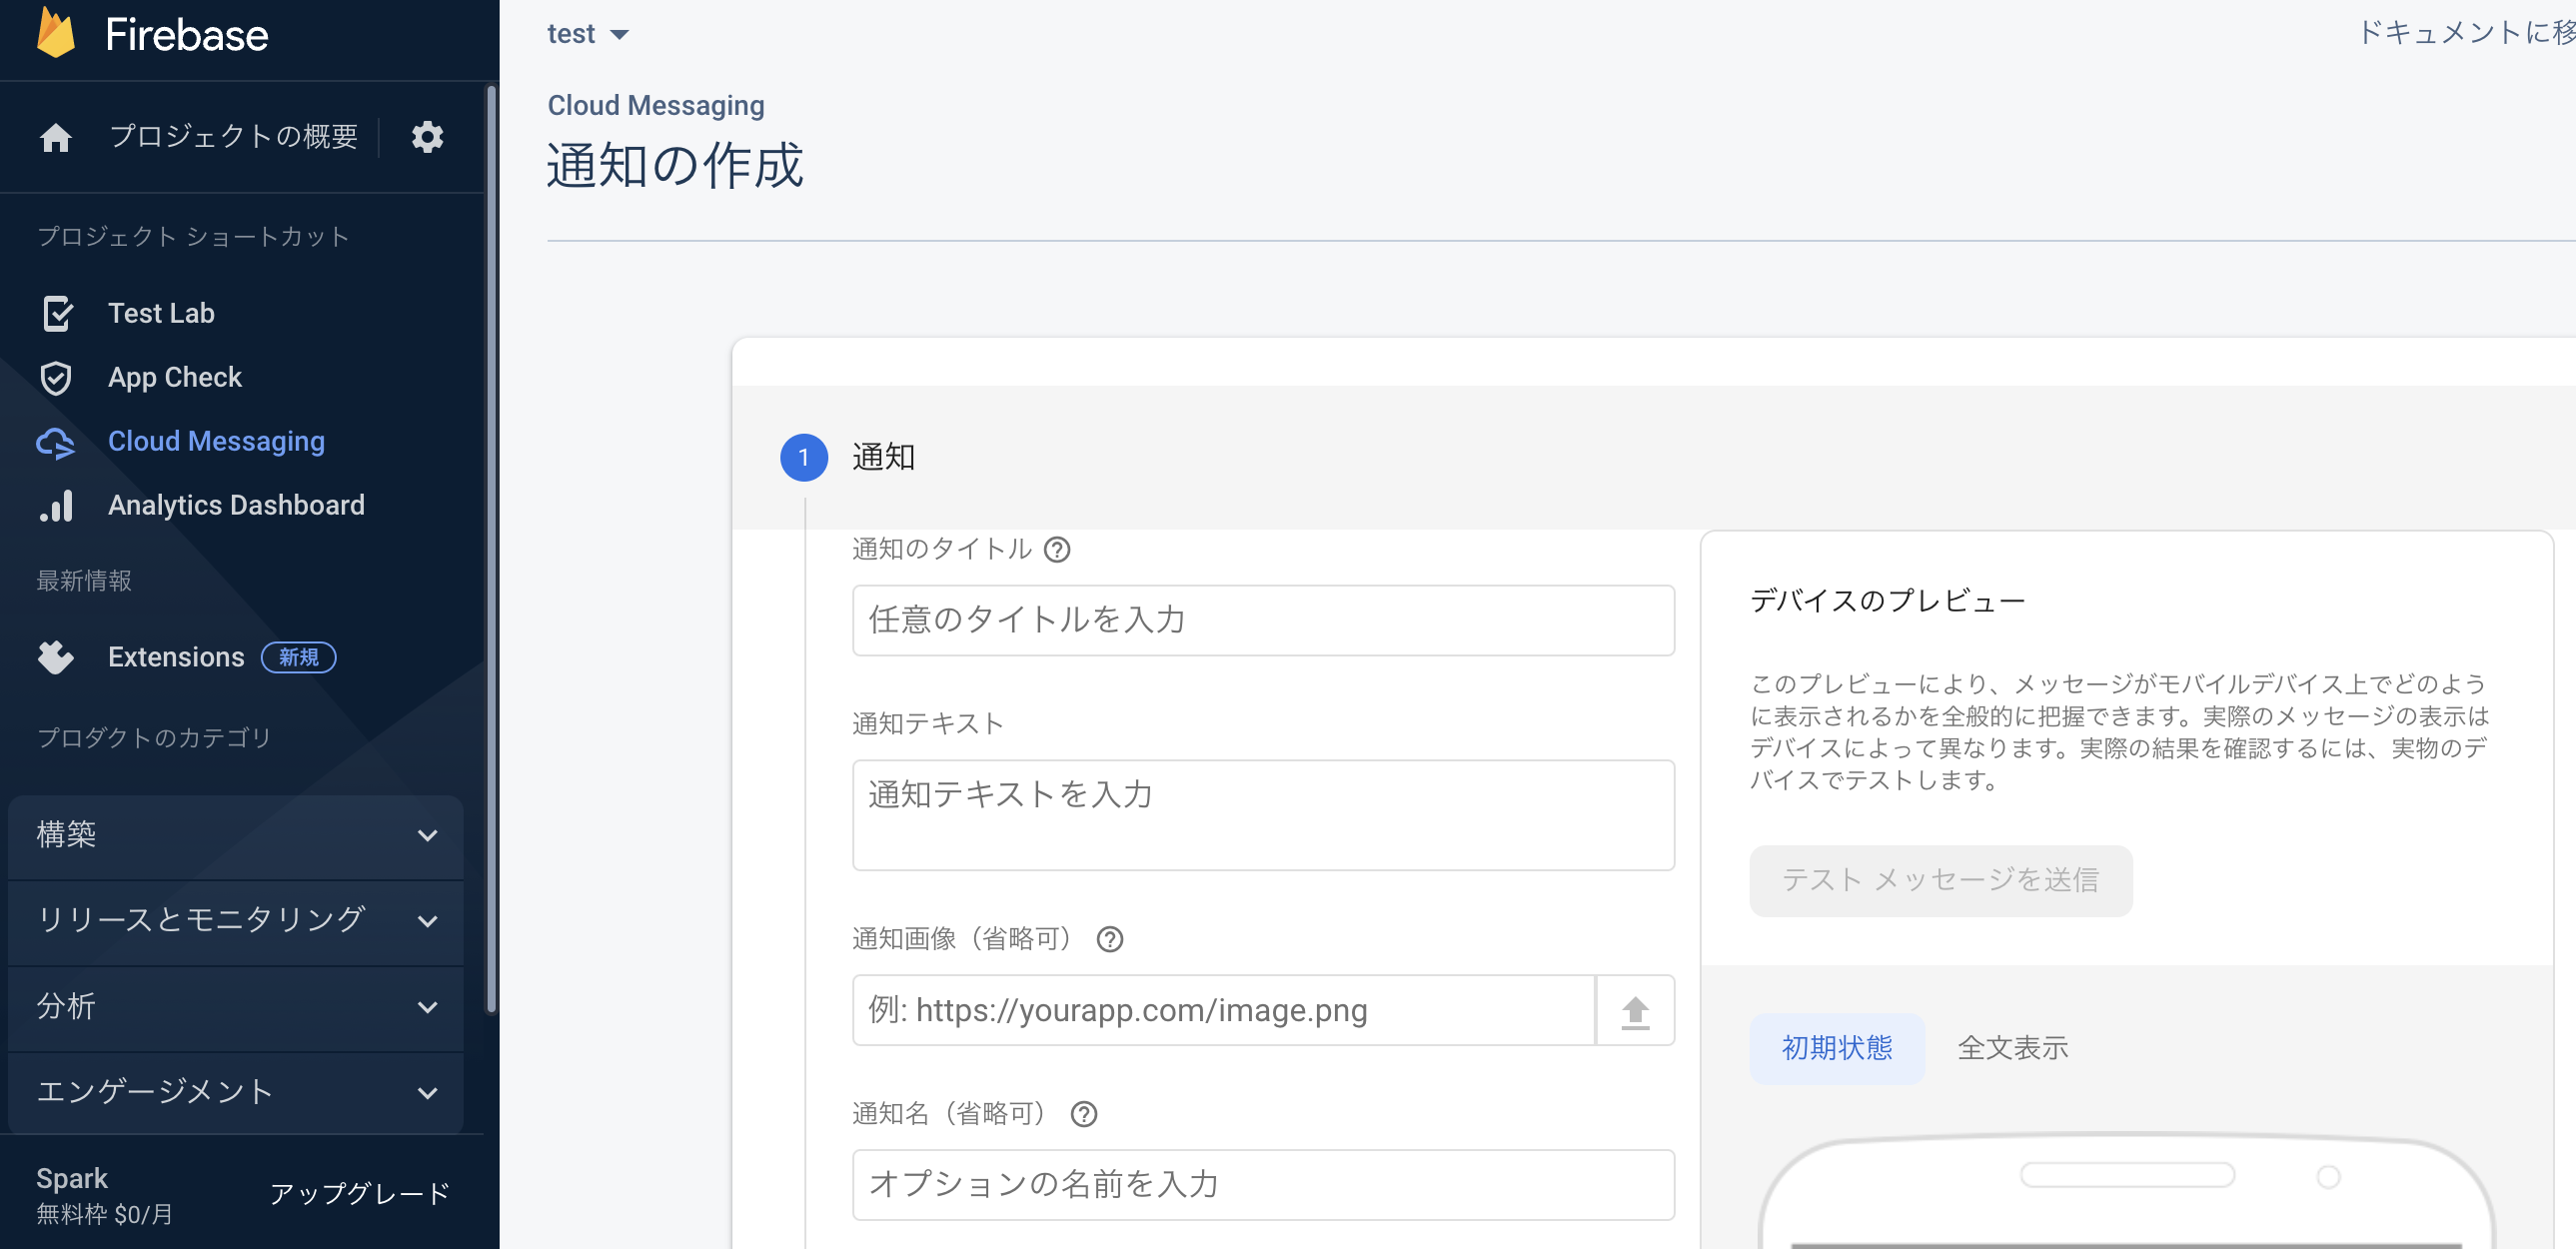Click the Extensions puzzle icon
This screenshot has height=1249, width=2576.
click(x=56, y=657)
